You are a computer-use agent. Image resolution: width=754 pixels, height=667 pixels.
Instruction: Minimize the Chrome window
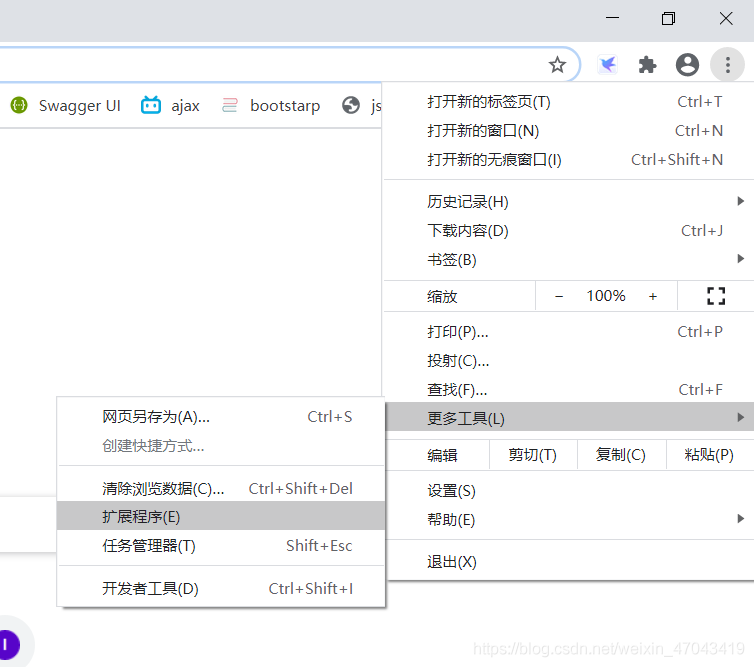(612, 18)
